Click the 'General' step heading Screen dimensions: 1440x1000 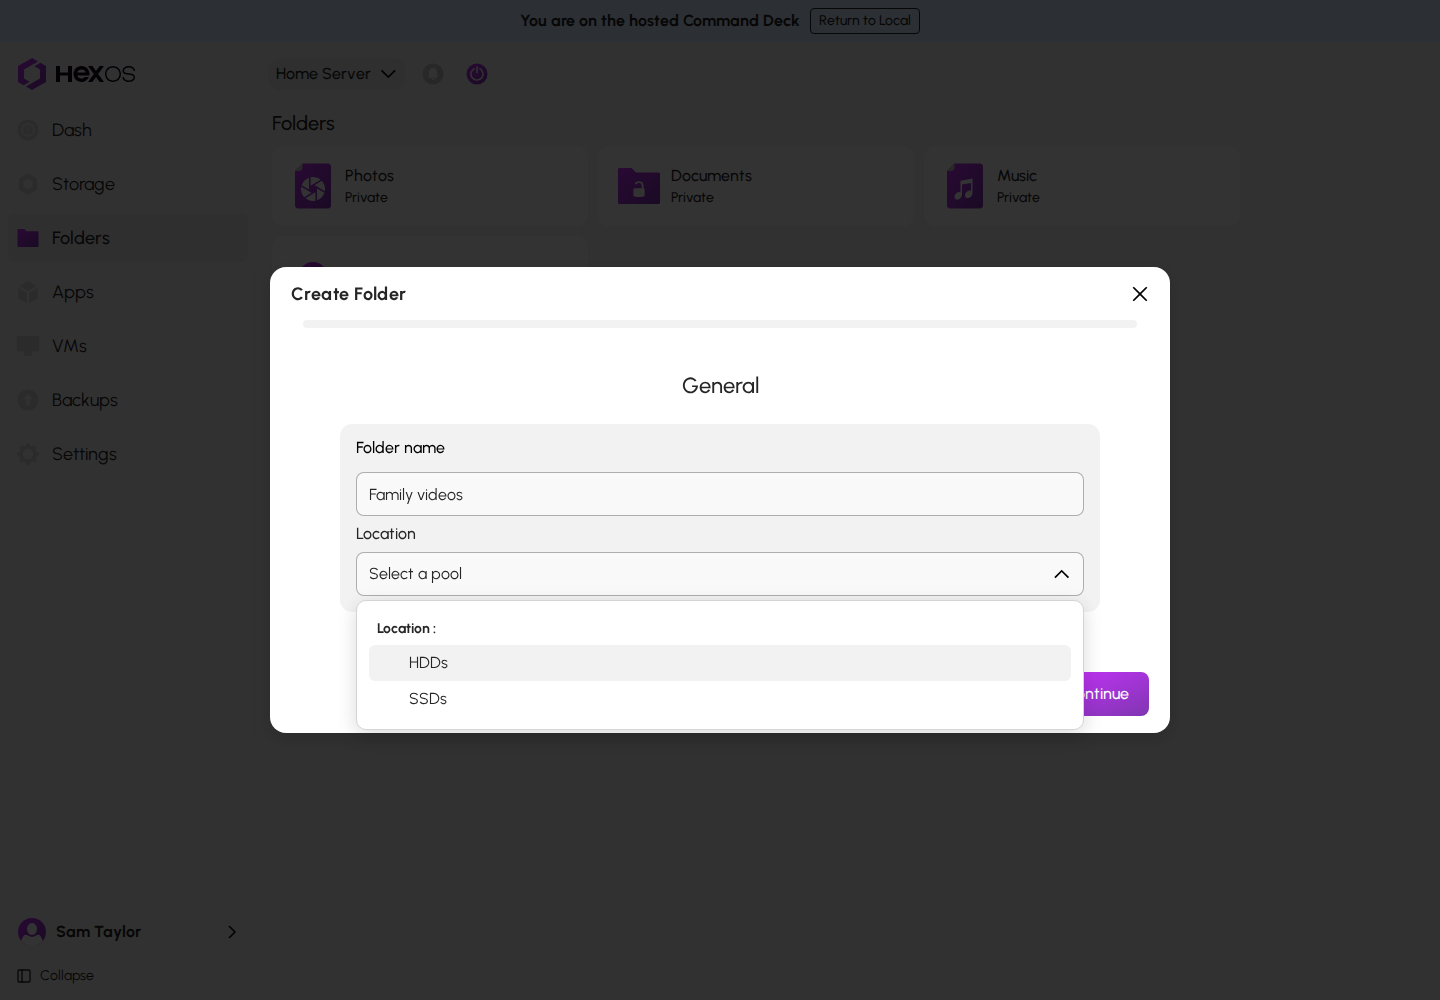tap(720, 386)
